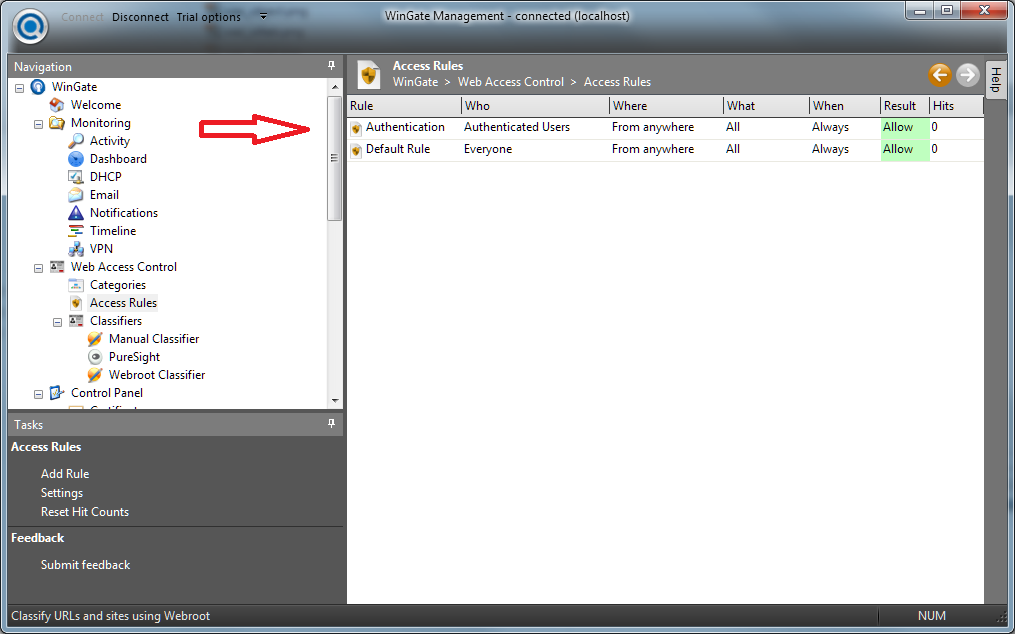
Task: Click the WinGate logo orb button
Action: coord(30,27)
